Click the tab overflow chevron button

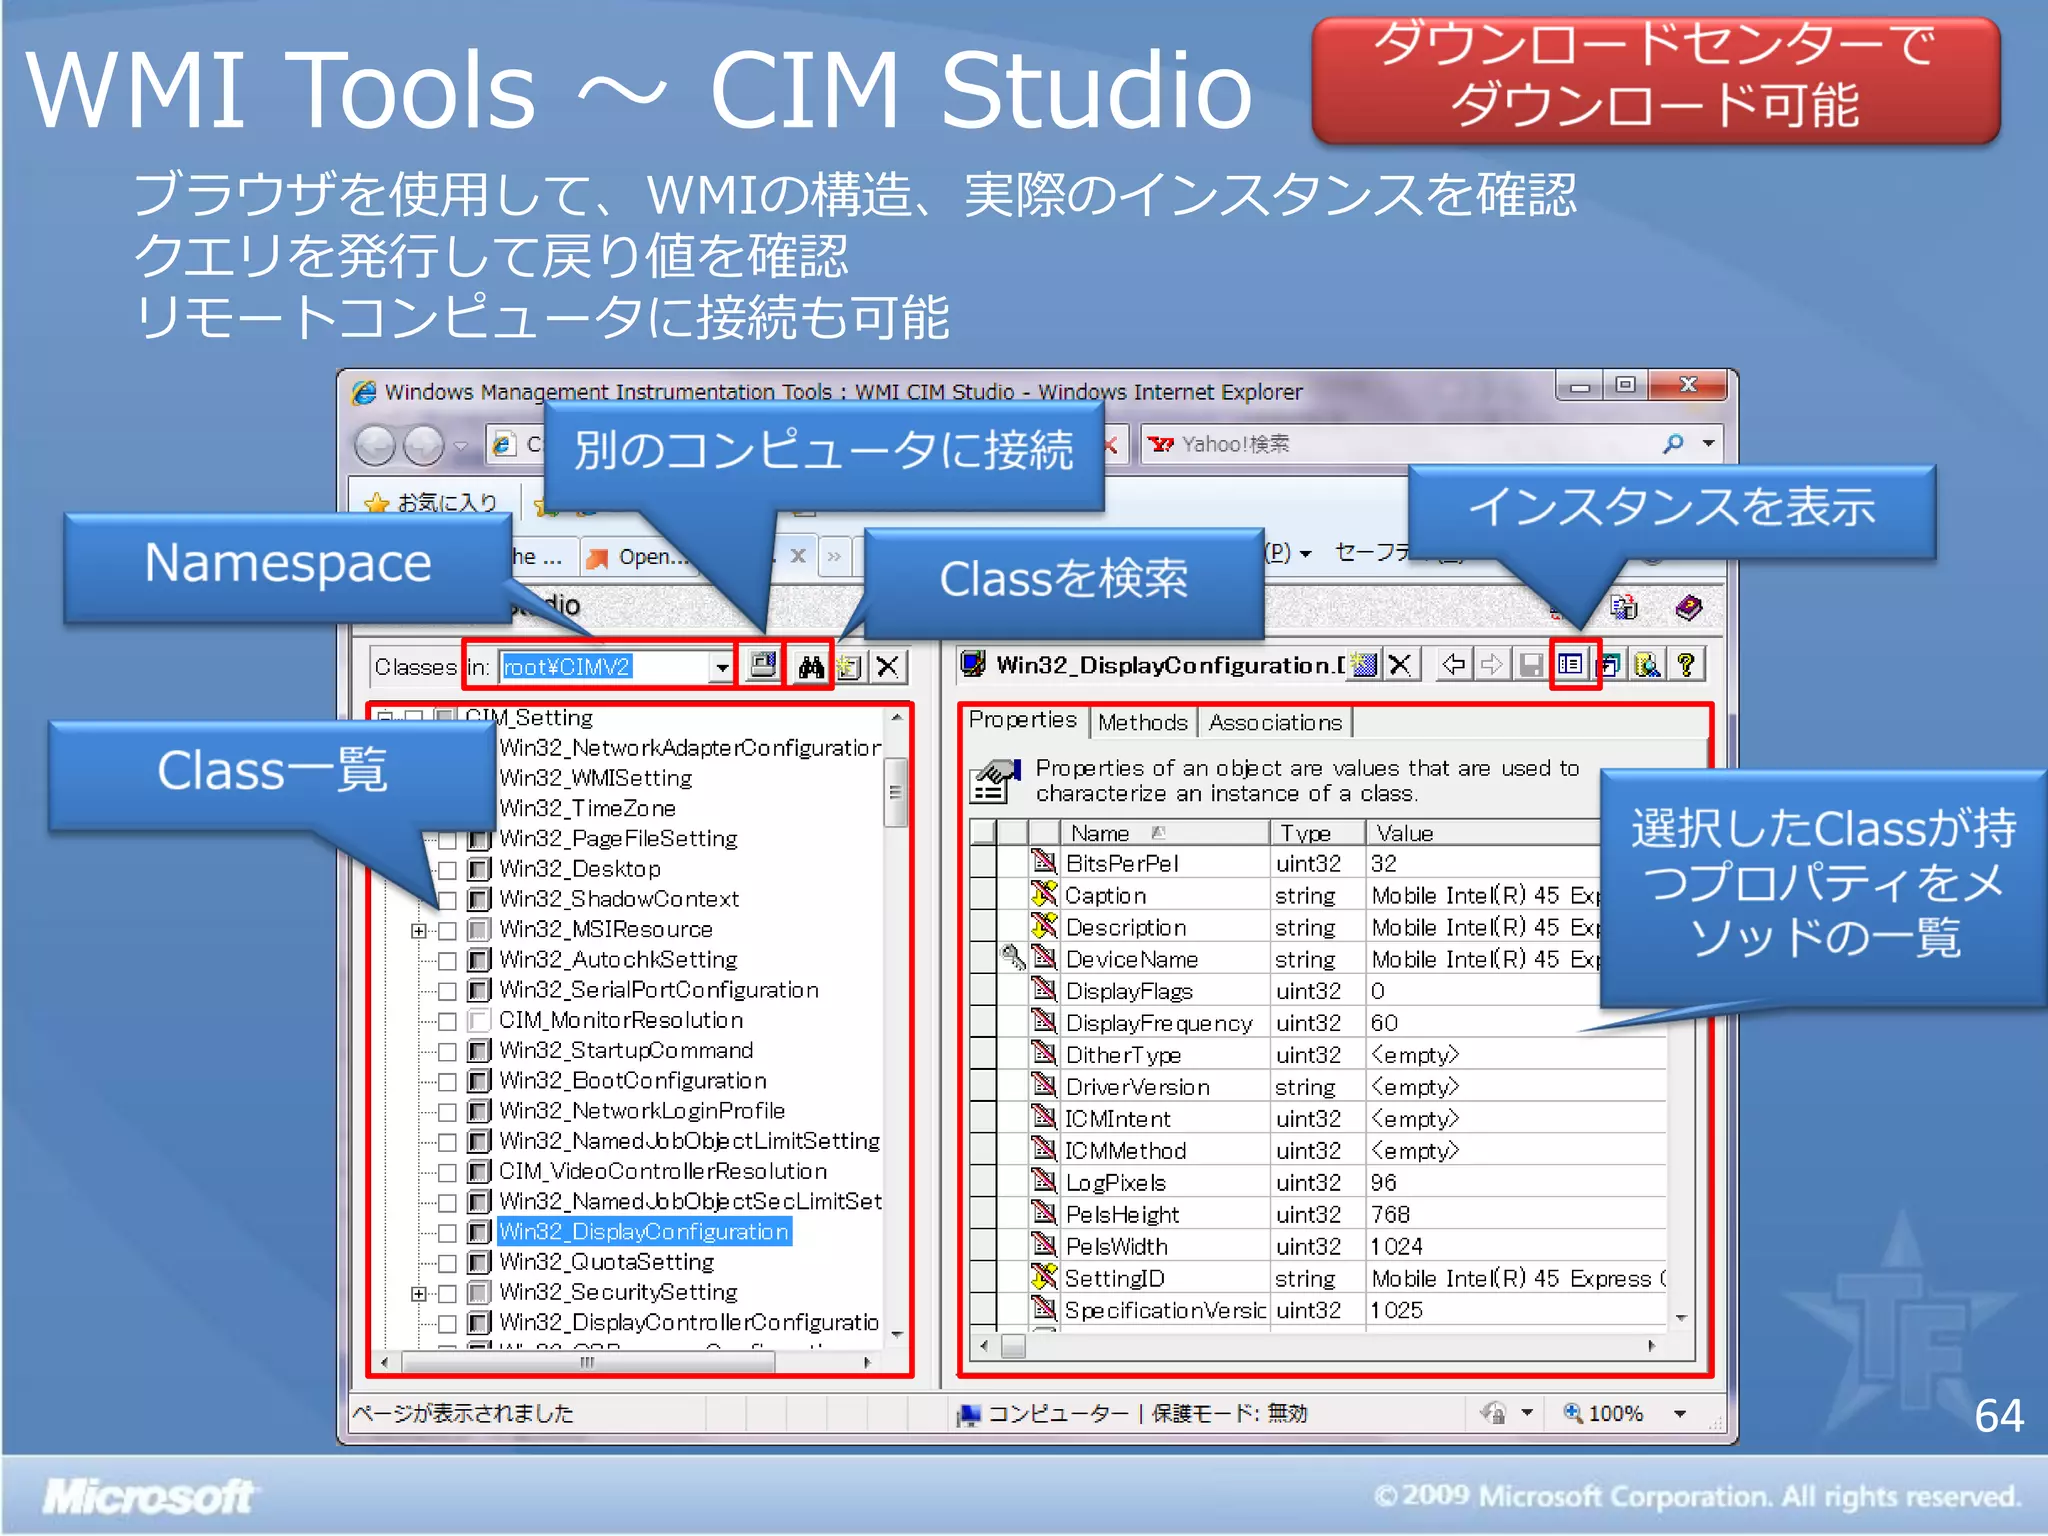pyautogui.click(x=834, y=556)
